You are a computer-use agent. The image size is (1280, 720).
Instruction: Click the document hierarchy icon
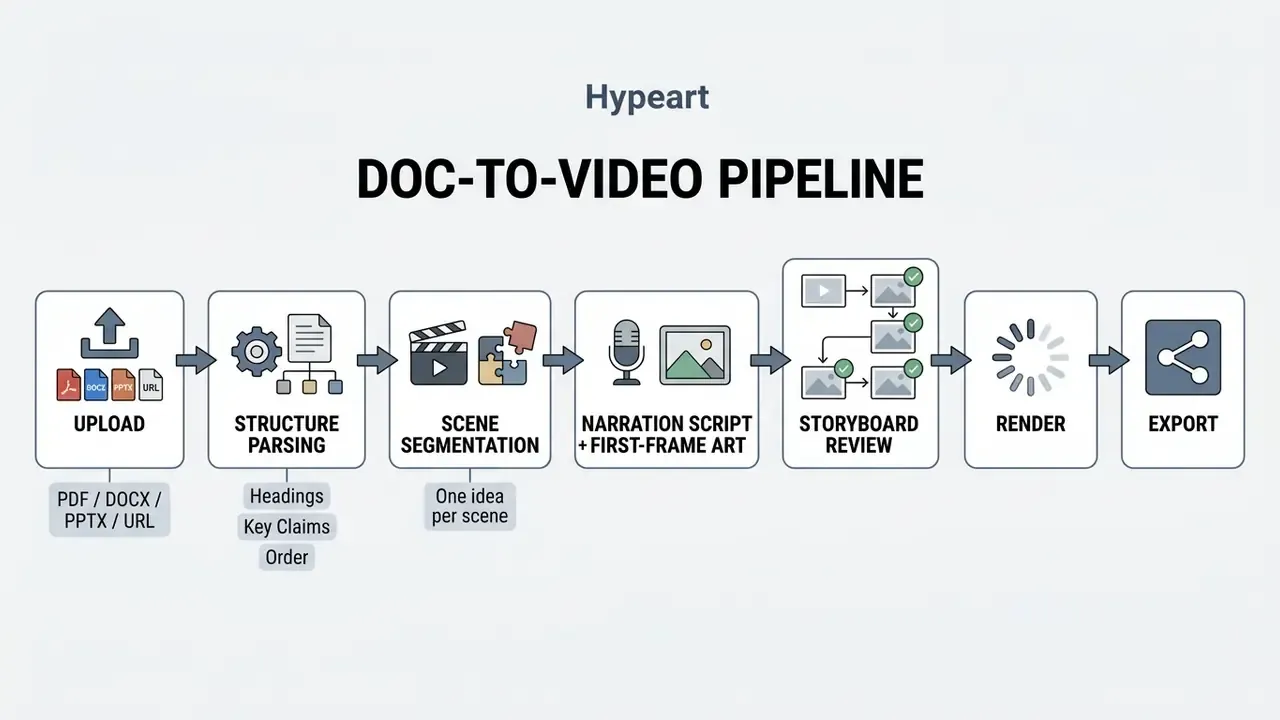(309, 355)
